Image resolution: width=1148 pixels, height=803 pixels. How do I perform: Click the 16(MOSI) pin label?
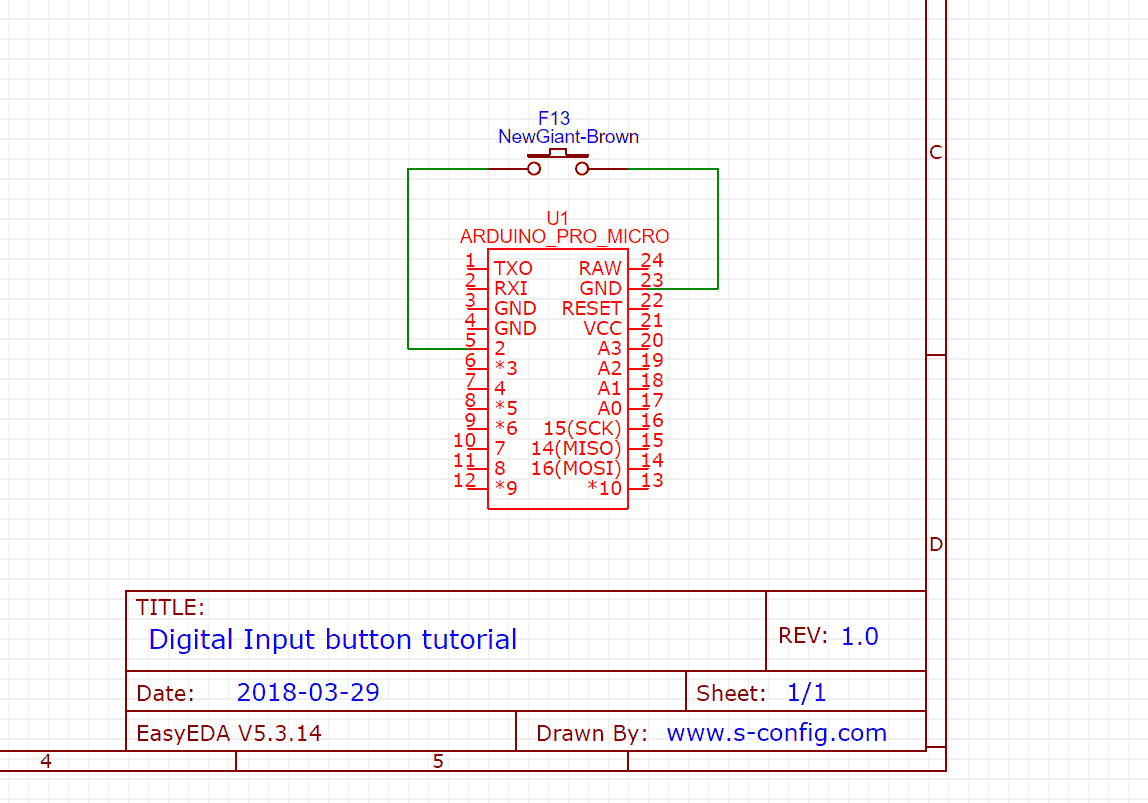click(x=576, y=468)
